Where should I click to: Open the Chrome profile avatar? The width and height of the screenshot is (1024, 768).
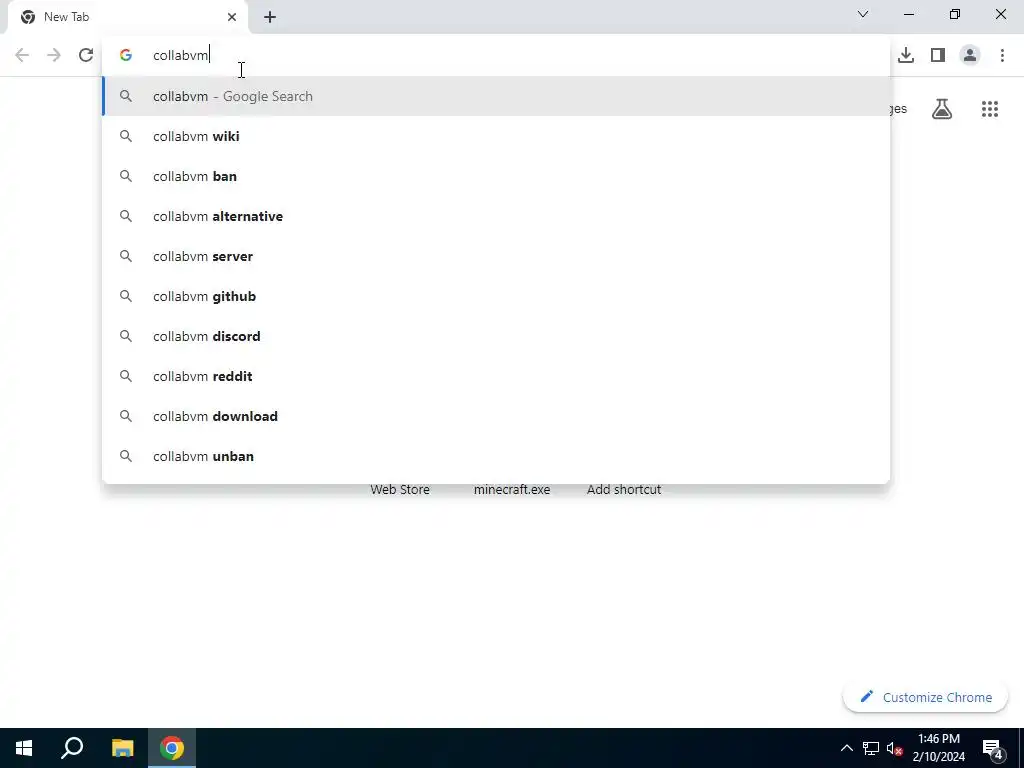point(970,55)
